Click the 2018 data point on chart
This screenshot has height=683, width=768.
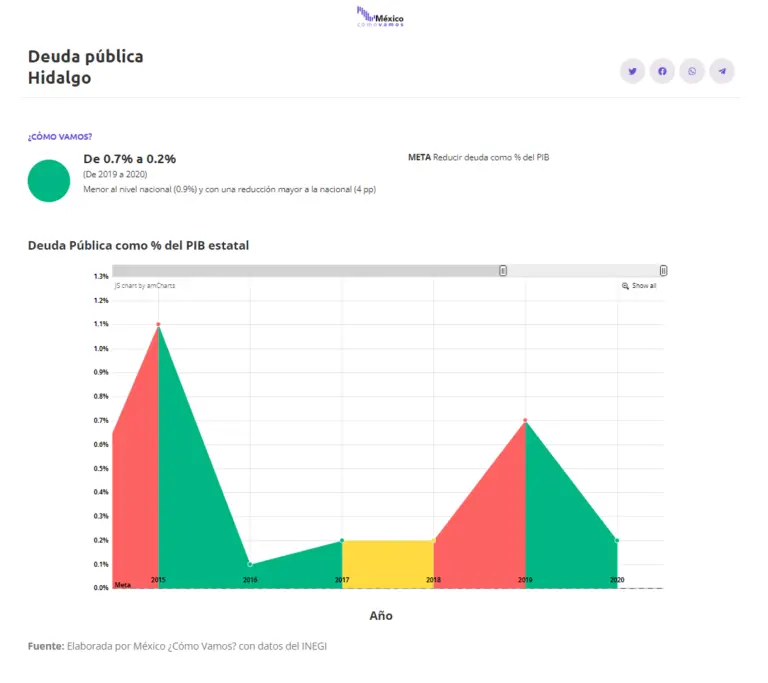pos(434,541)
